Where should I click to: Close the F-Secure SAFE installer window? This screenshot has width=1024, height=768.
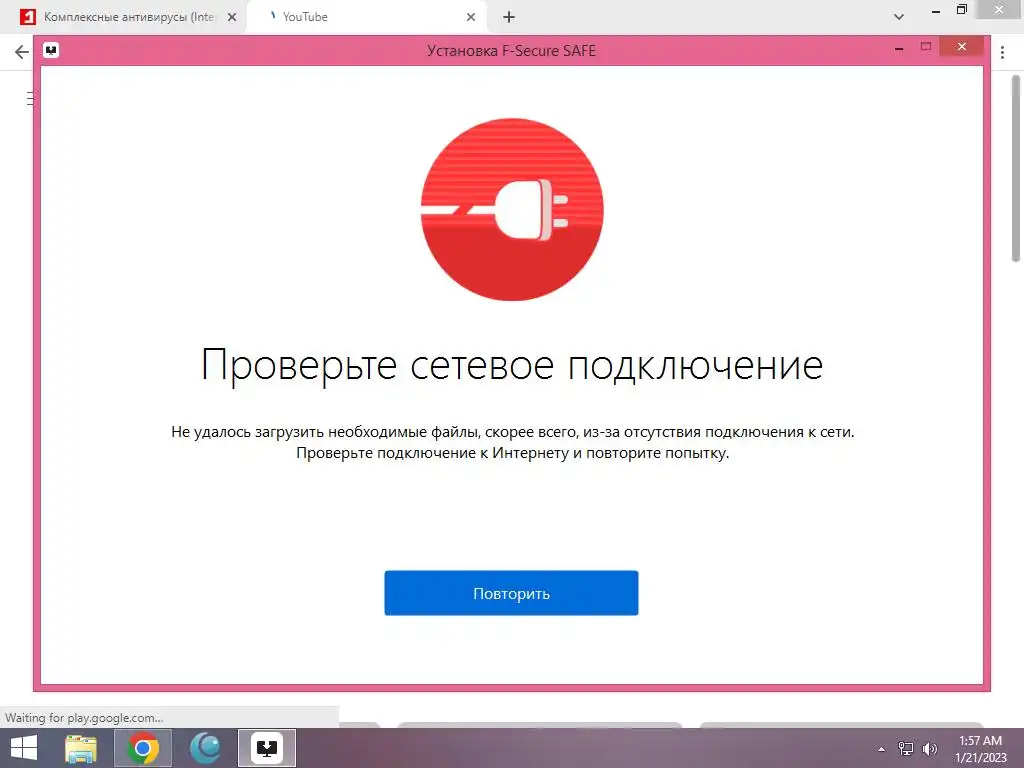tap(961, 47)
